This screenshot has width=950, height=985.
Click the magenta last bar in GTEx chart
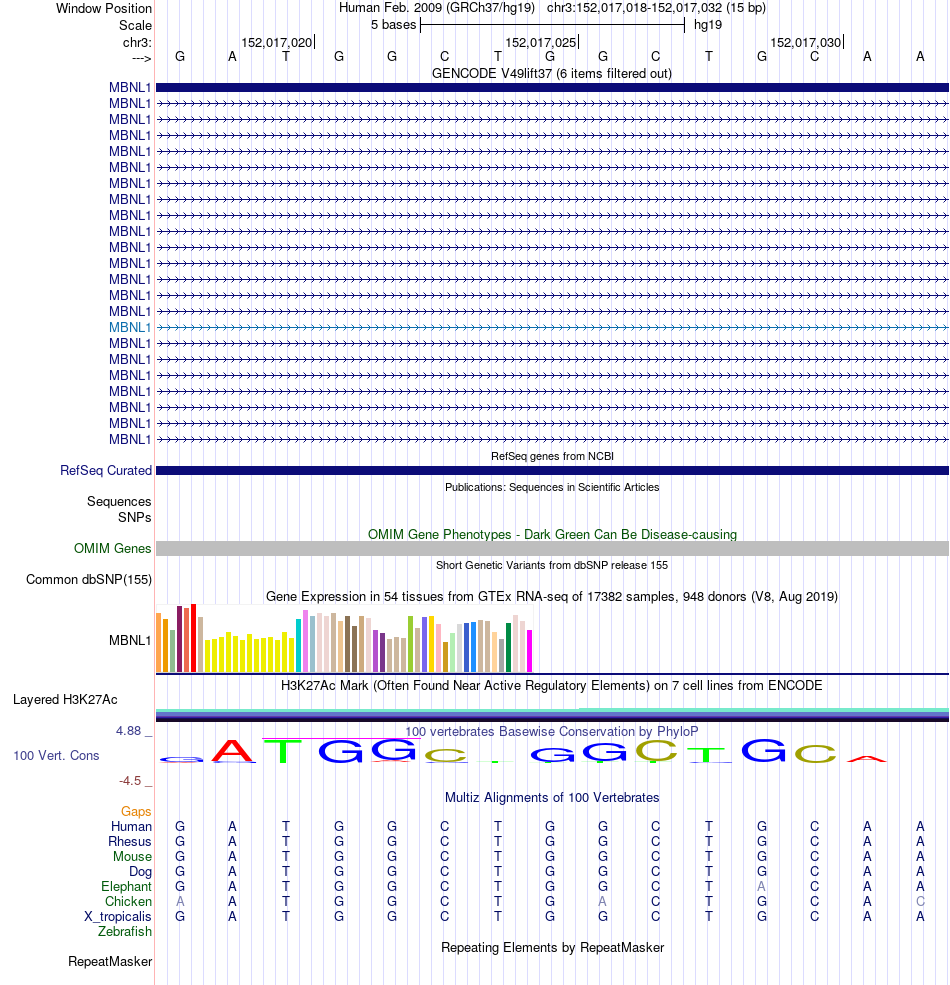[530, 651]
